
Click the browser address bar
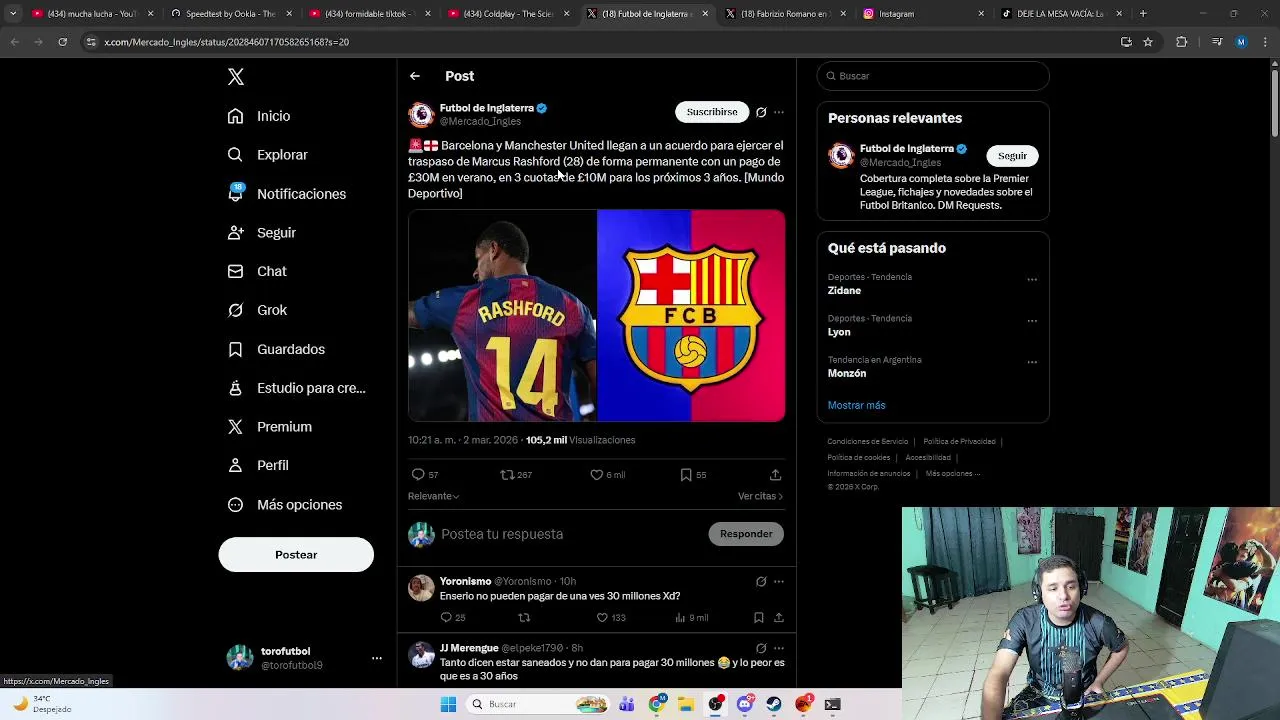pyautogui.click(x=600, y=42)
